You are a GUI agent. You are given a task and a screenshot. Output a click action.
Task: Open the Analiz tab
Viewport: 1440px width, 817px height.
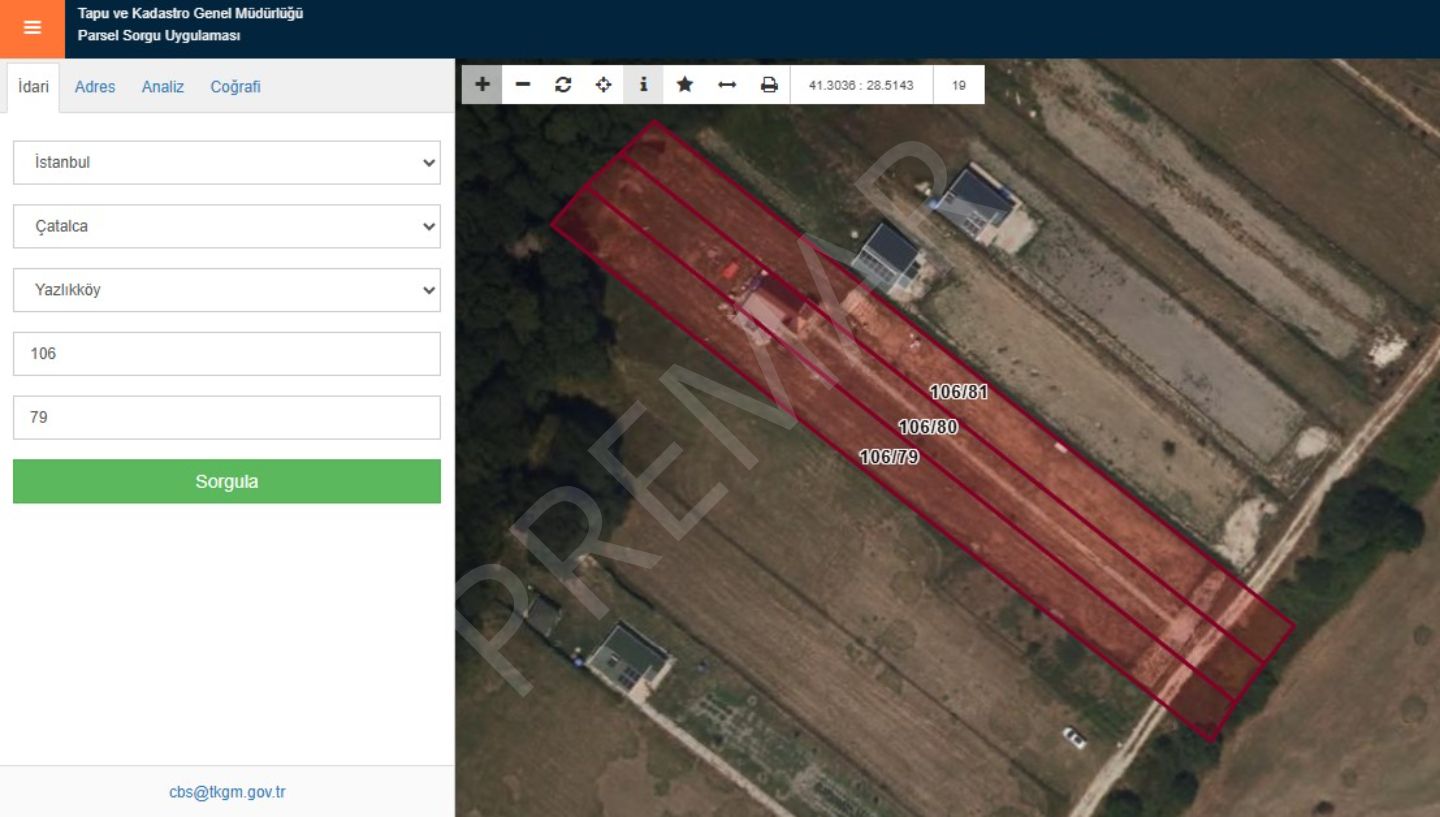[x=163, y=87]
